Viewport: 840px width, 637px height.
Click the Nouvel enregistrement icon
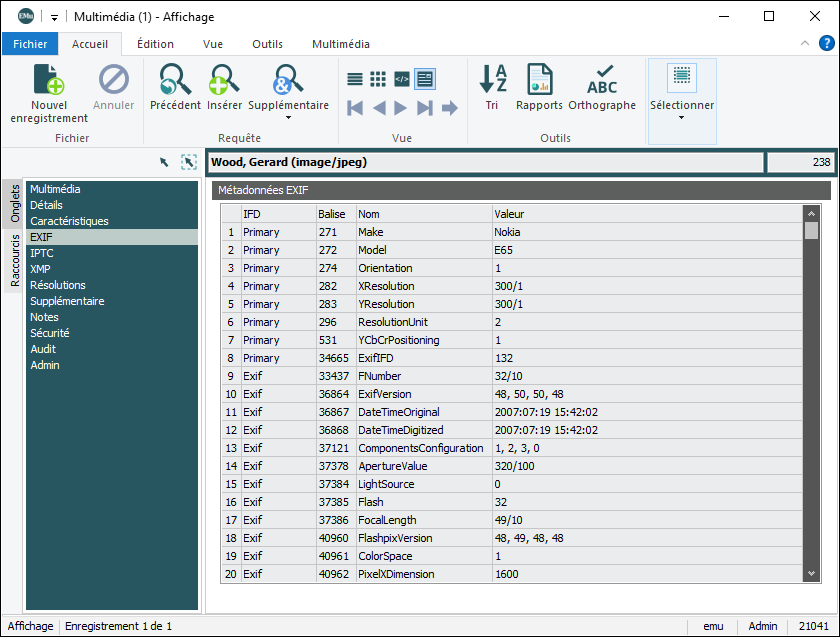pyautogui.click(x=49, y=81)
